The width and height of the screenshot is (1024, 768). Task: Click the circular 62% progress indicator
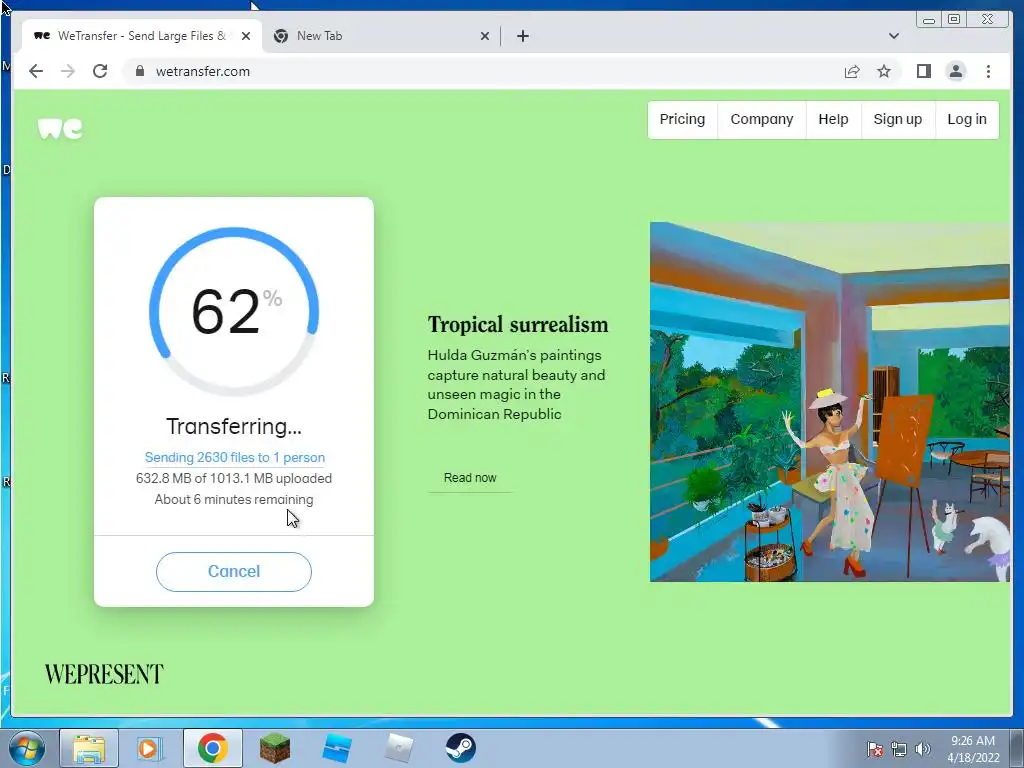[234, 312]
